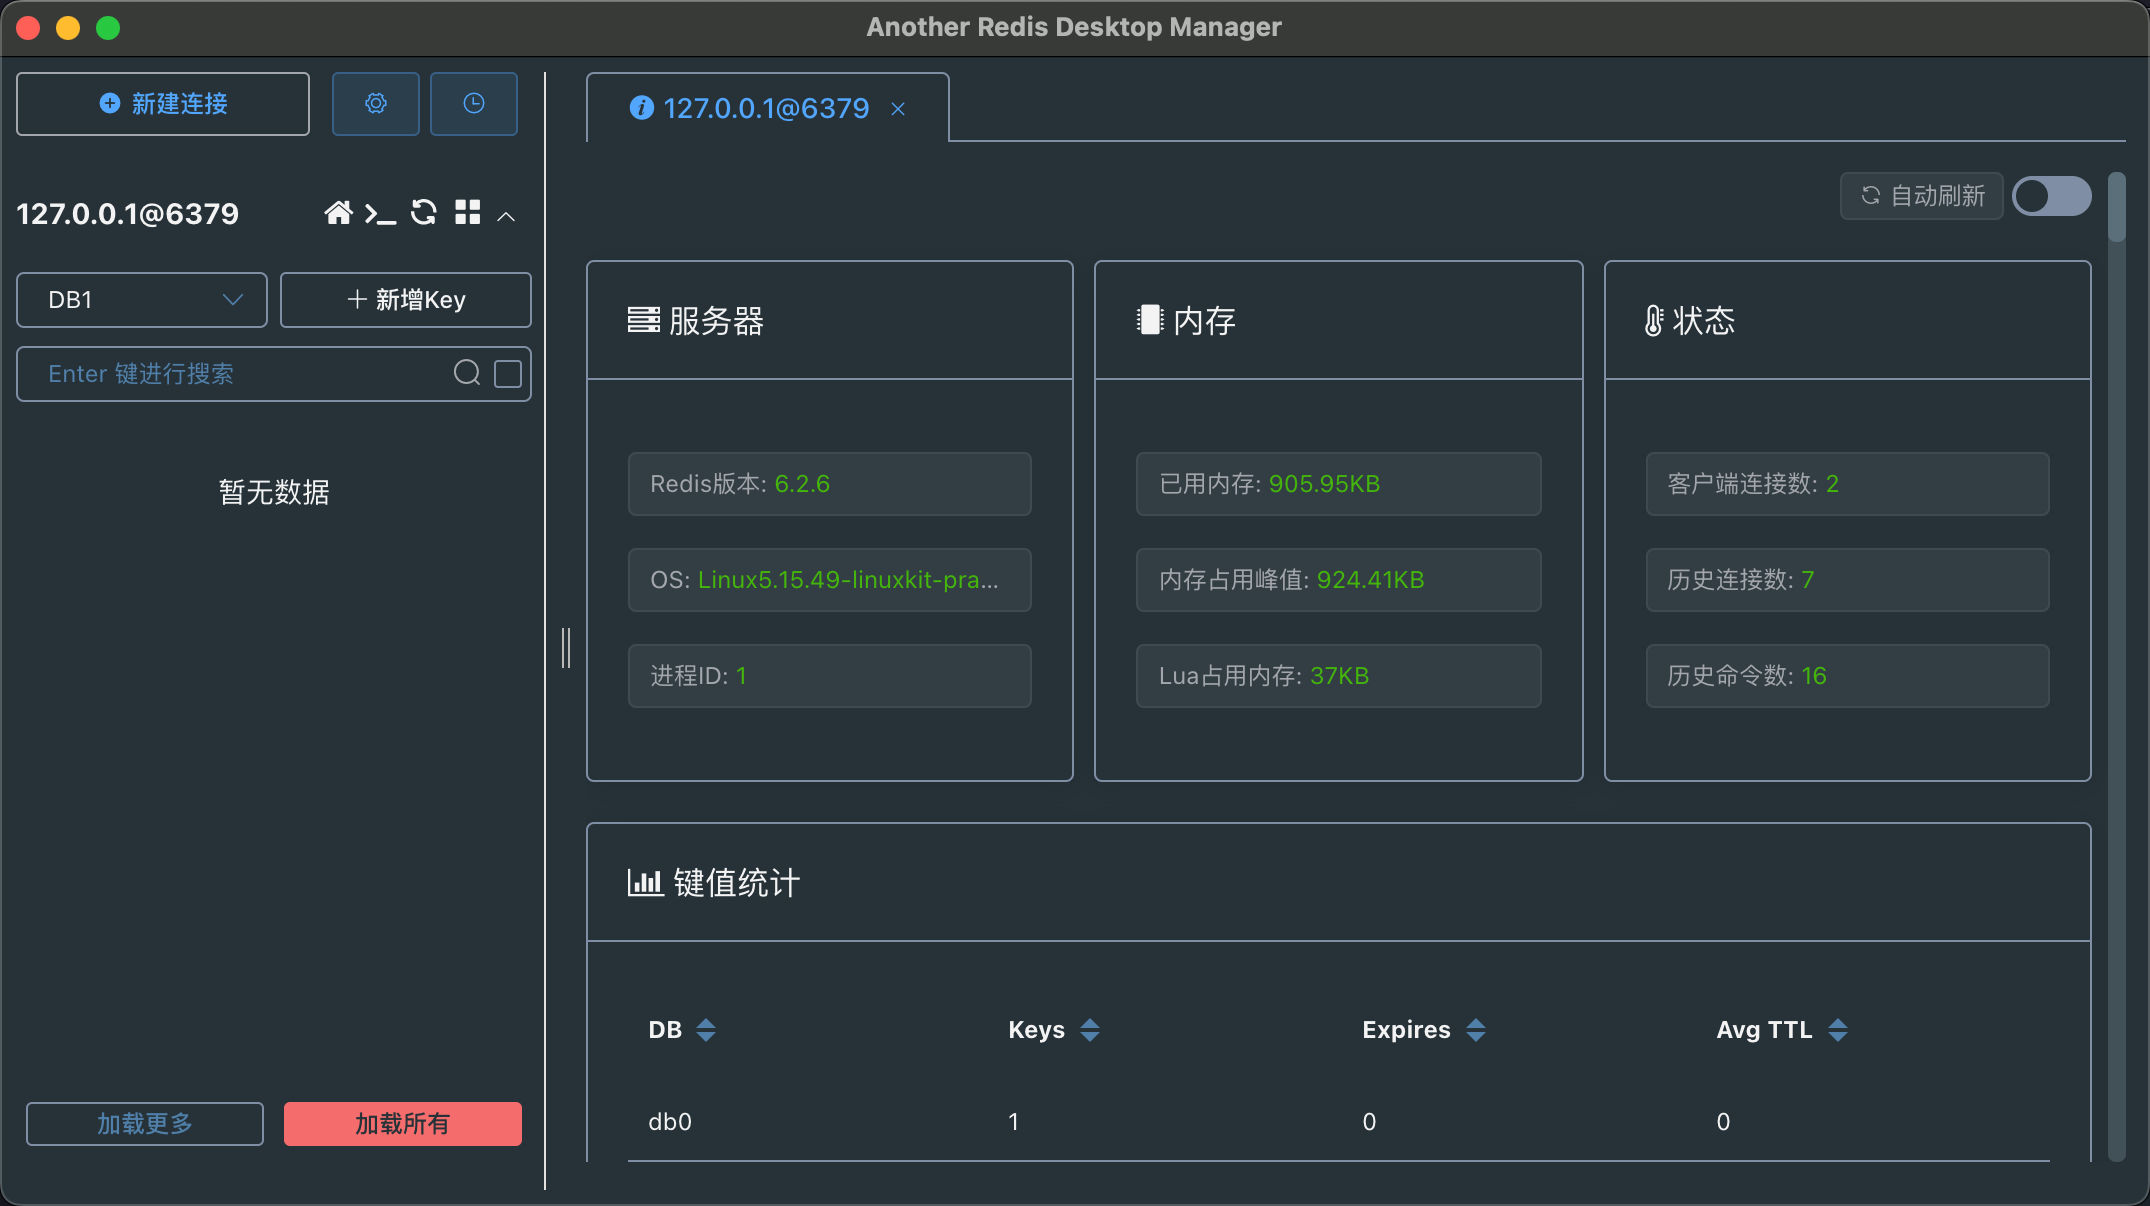Click the 服务器 server icon heading
Viewport: 2150px width, 1206px height.
click(x=644, y=320)
